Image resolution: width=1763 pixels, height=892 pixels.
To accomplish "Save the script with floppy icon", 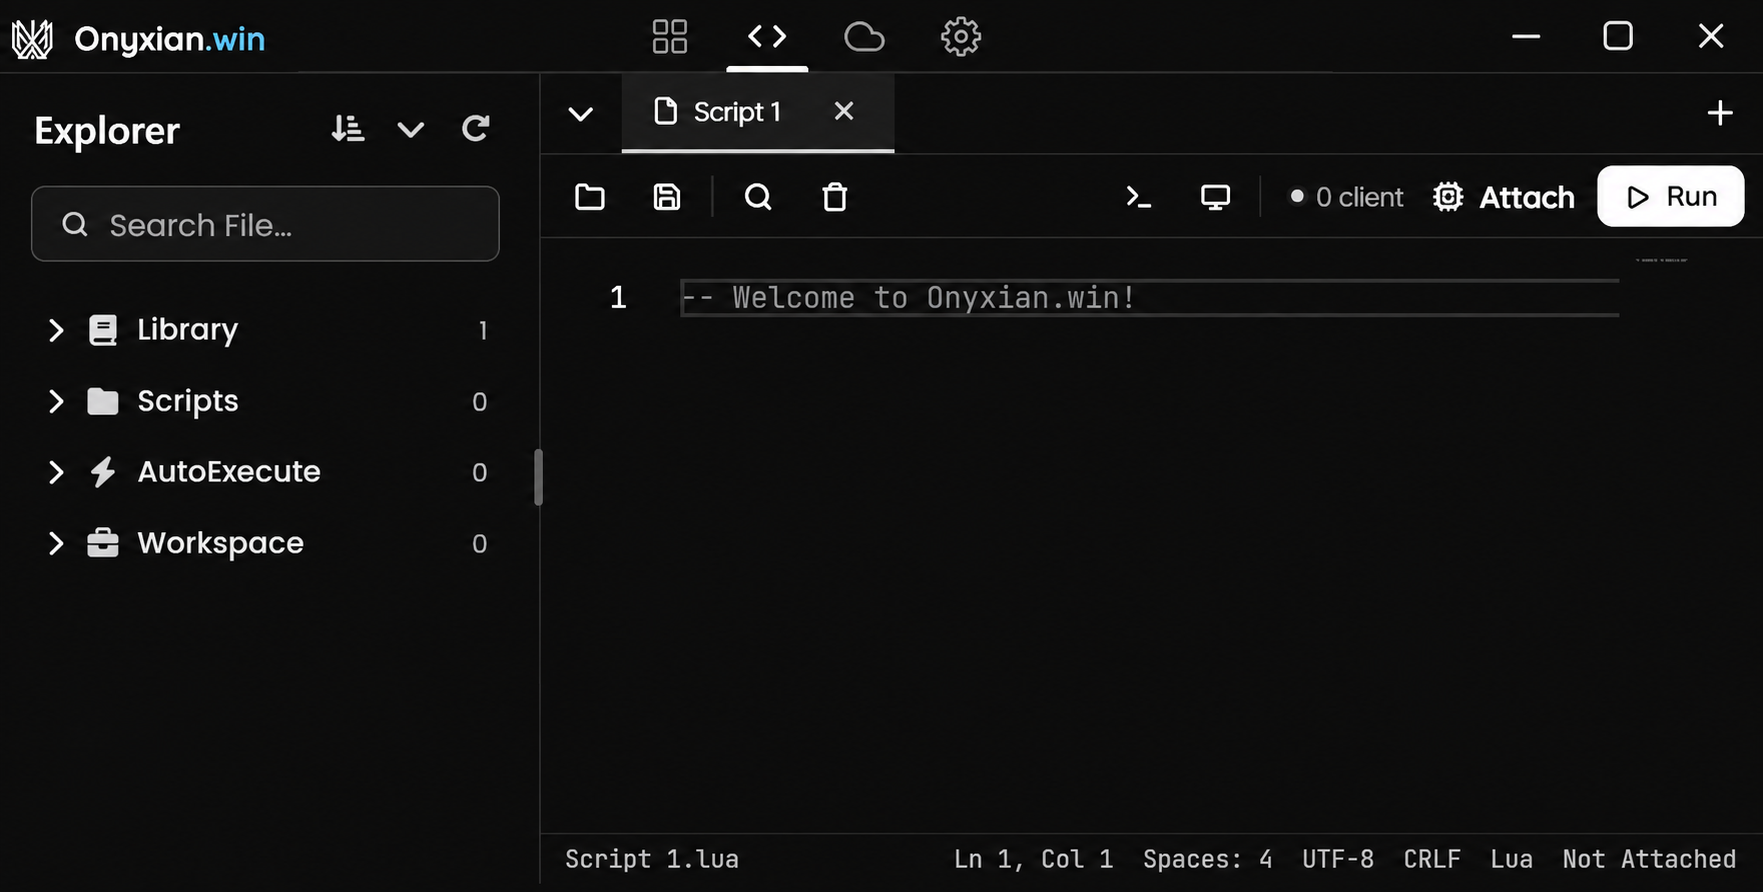I will 667,197.
